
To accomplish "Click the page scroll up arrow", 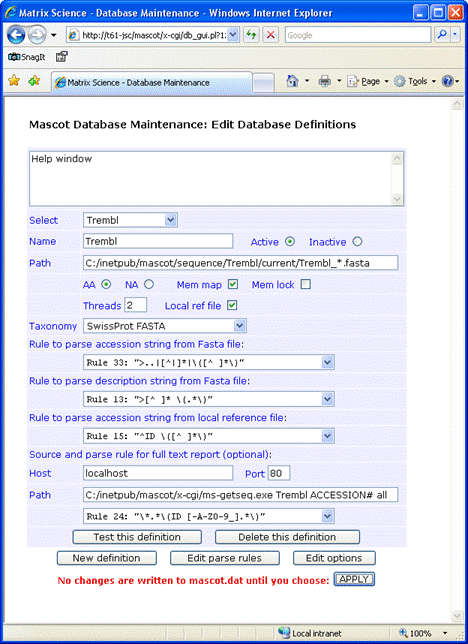I will click(457, 104).
